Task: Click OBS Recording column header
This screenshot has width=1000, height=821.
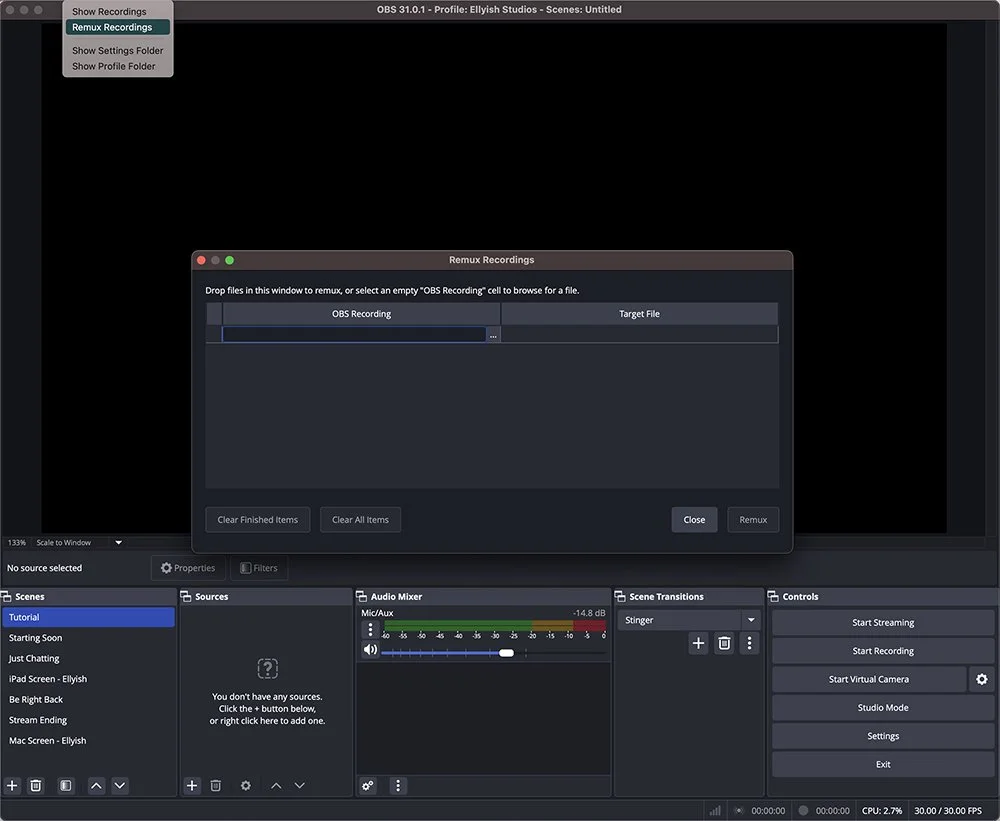Action: pyautogui.click(x=362, y=314)
